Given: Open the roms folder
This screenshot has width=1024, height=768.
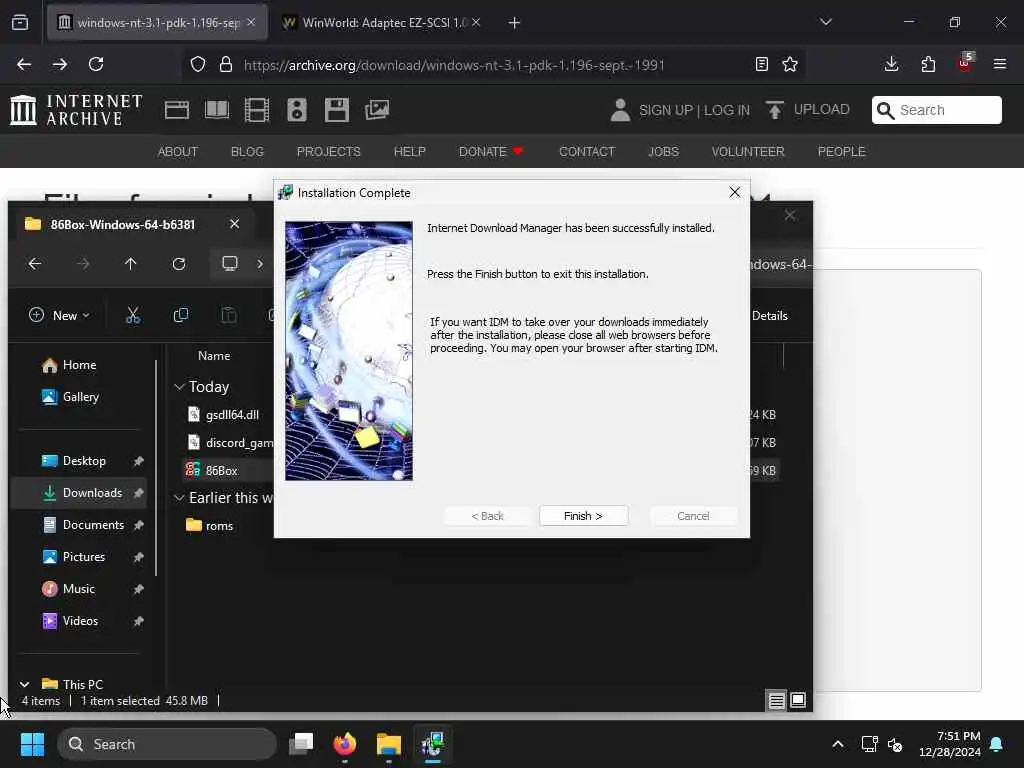Looking at the screenshot, I should (210, 526).
